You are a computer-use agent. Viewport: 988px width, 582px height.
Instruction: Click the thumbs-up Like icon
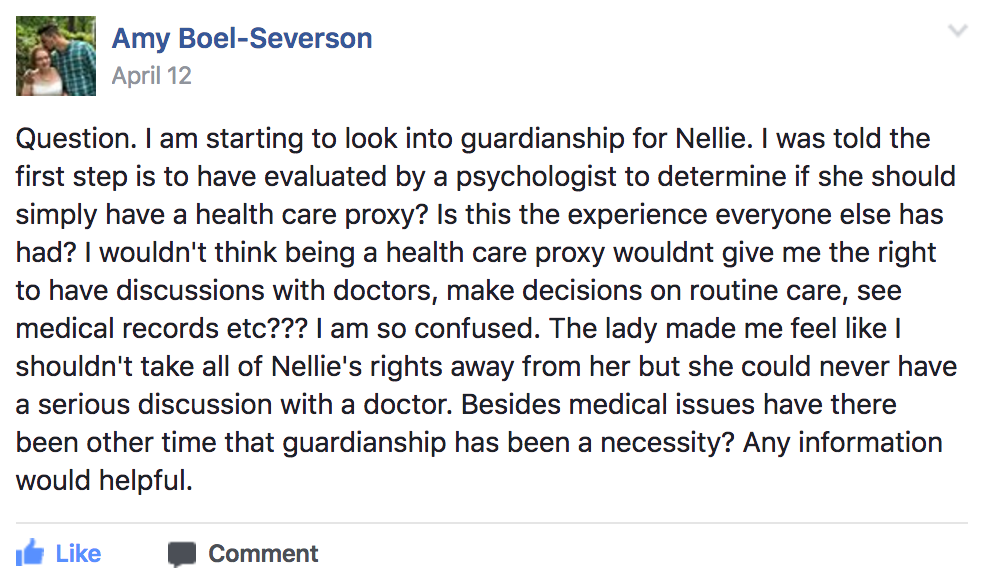point(30,554)
